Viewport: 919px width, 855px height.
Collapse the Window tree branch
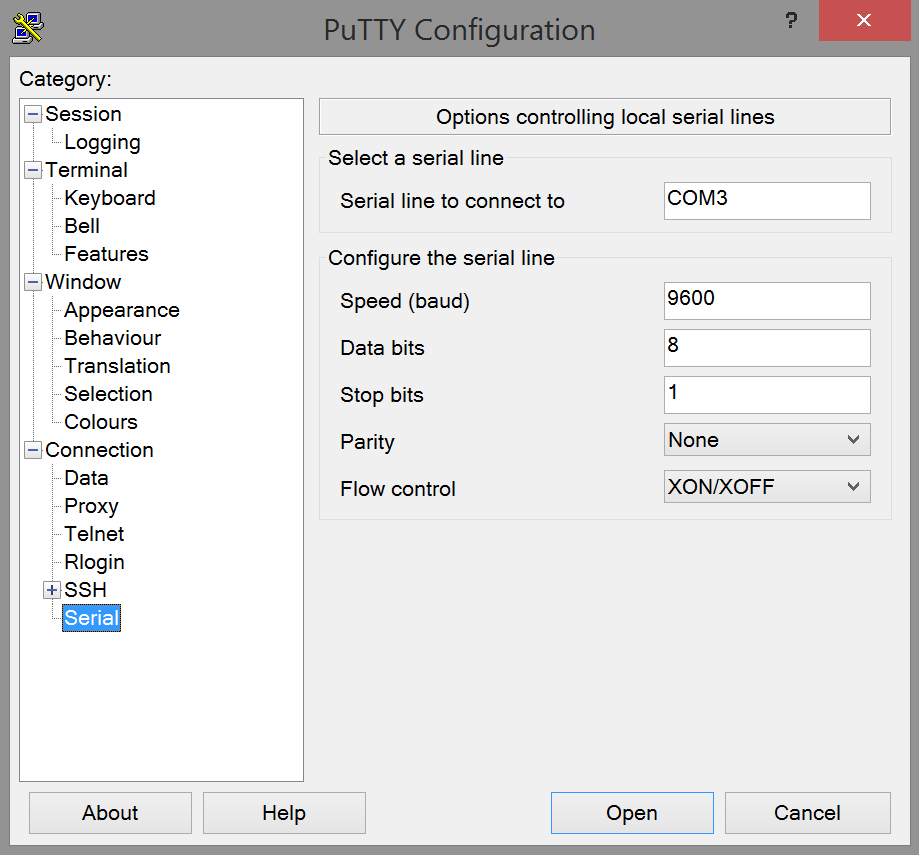[33, 282]
